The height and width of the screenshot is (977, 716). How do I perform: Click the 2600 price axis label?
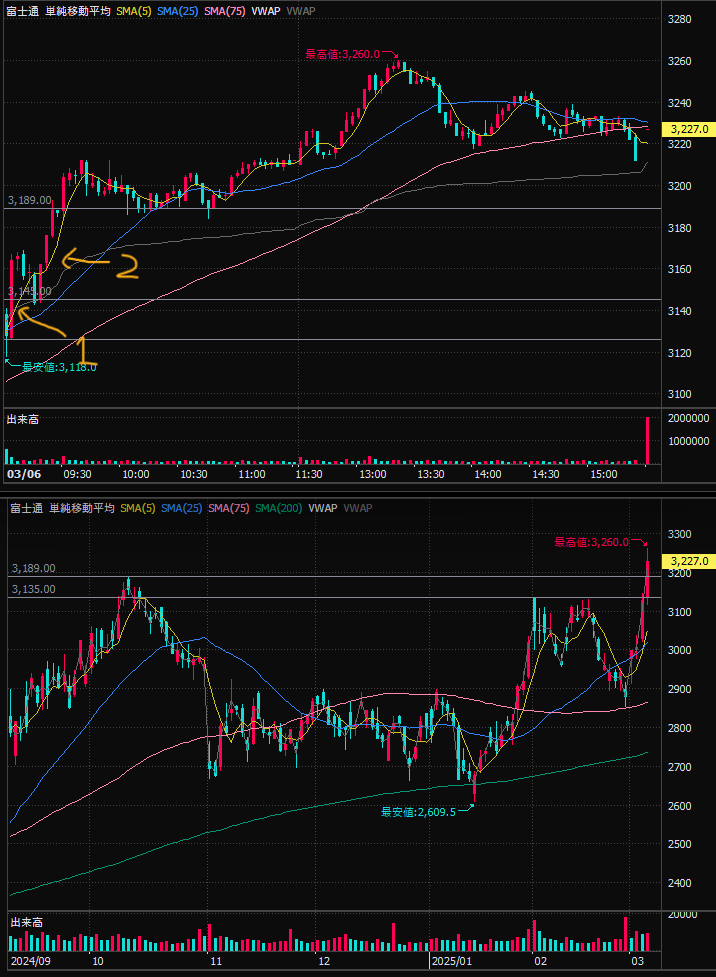(x=679, y=806)
